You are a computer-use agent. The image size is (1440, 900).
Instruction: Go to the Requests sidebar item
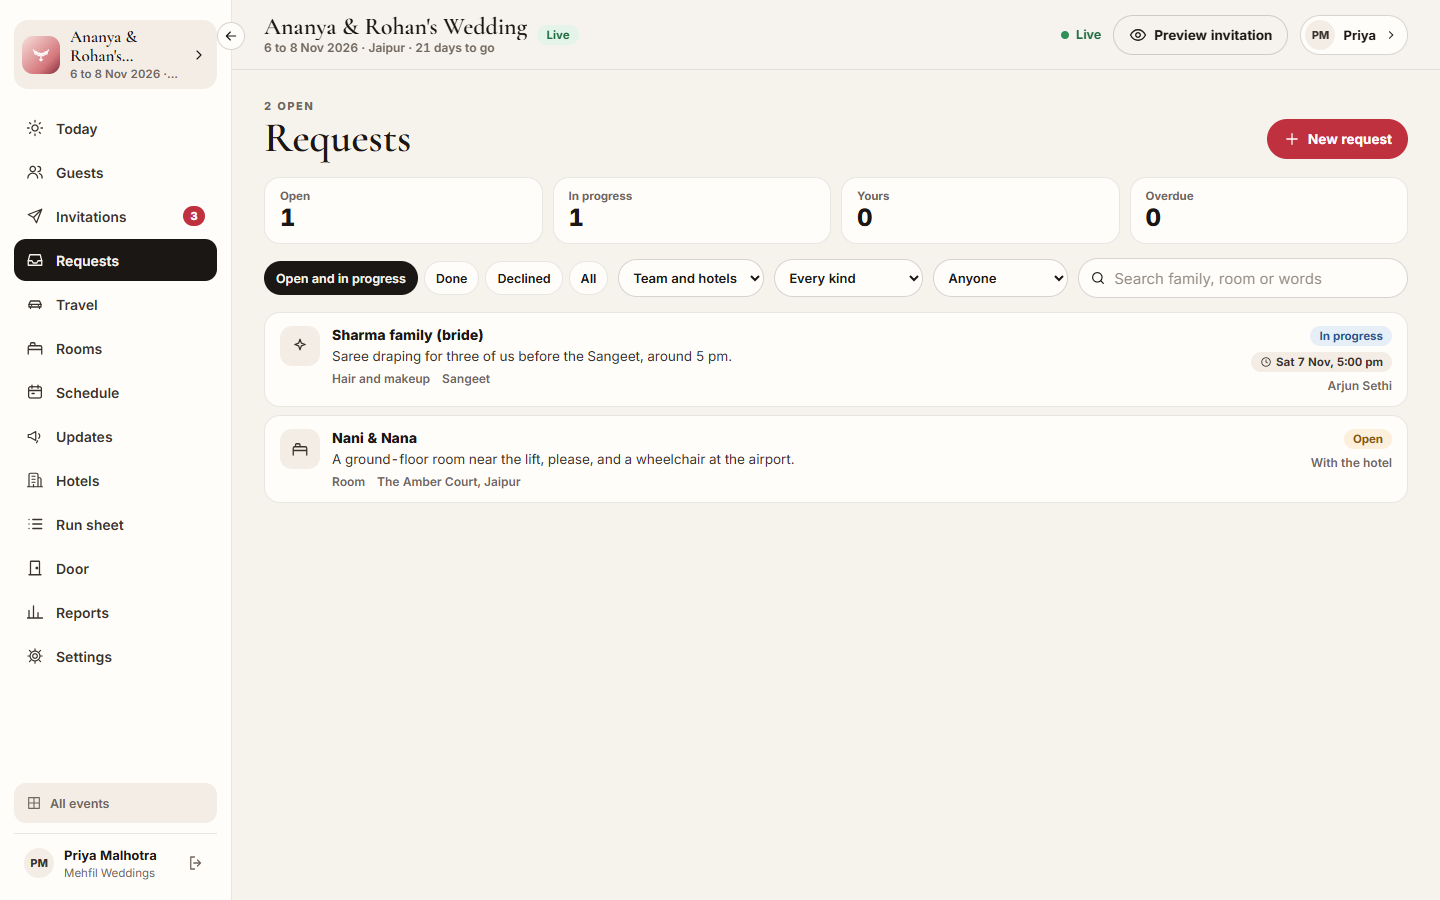click(x=115, y=260)
